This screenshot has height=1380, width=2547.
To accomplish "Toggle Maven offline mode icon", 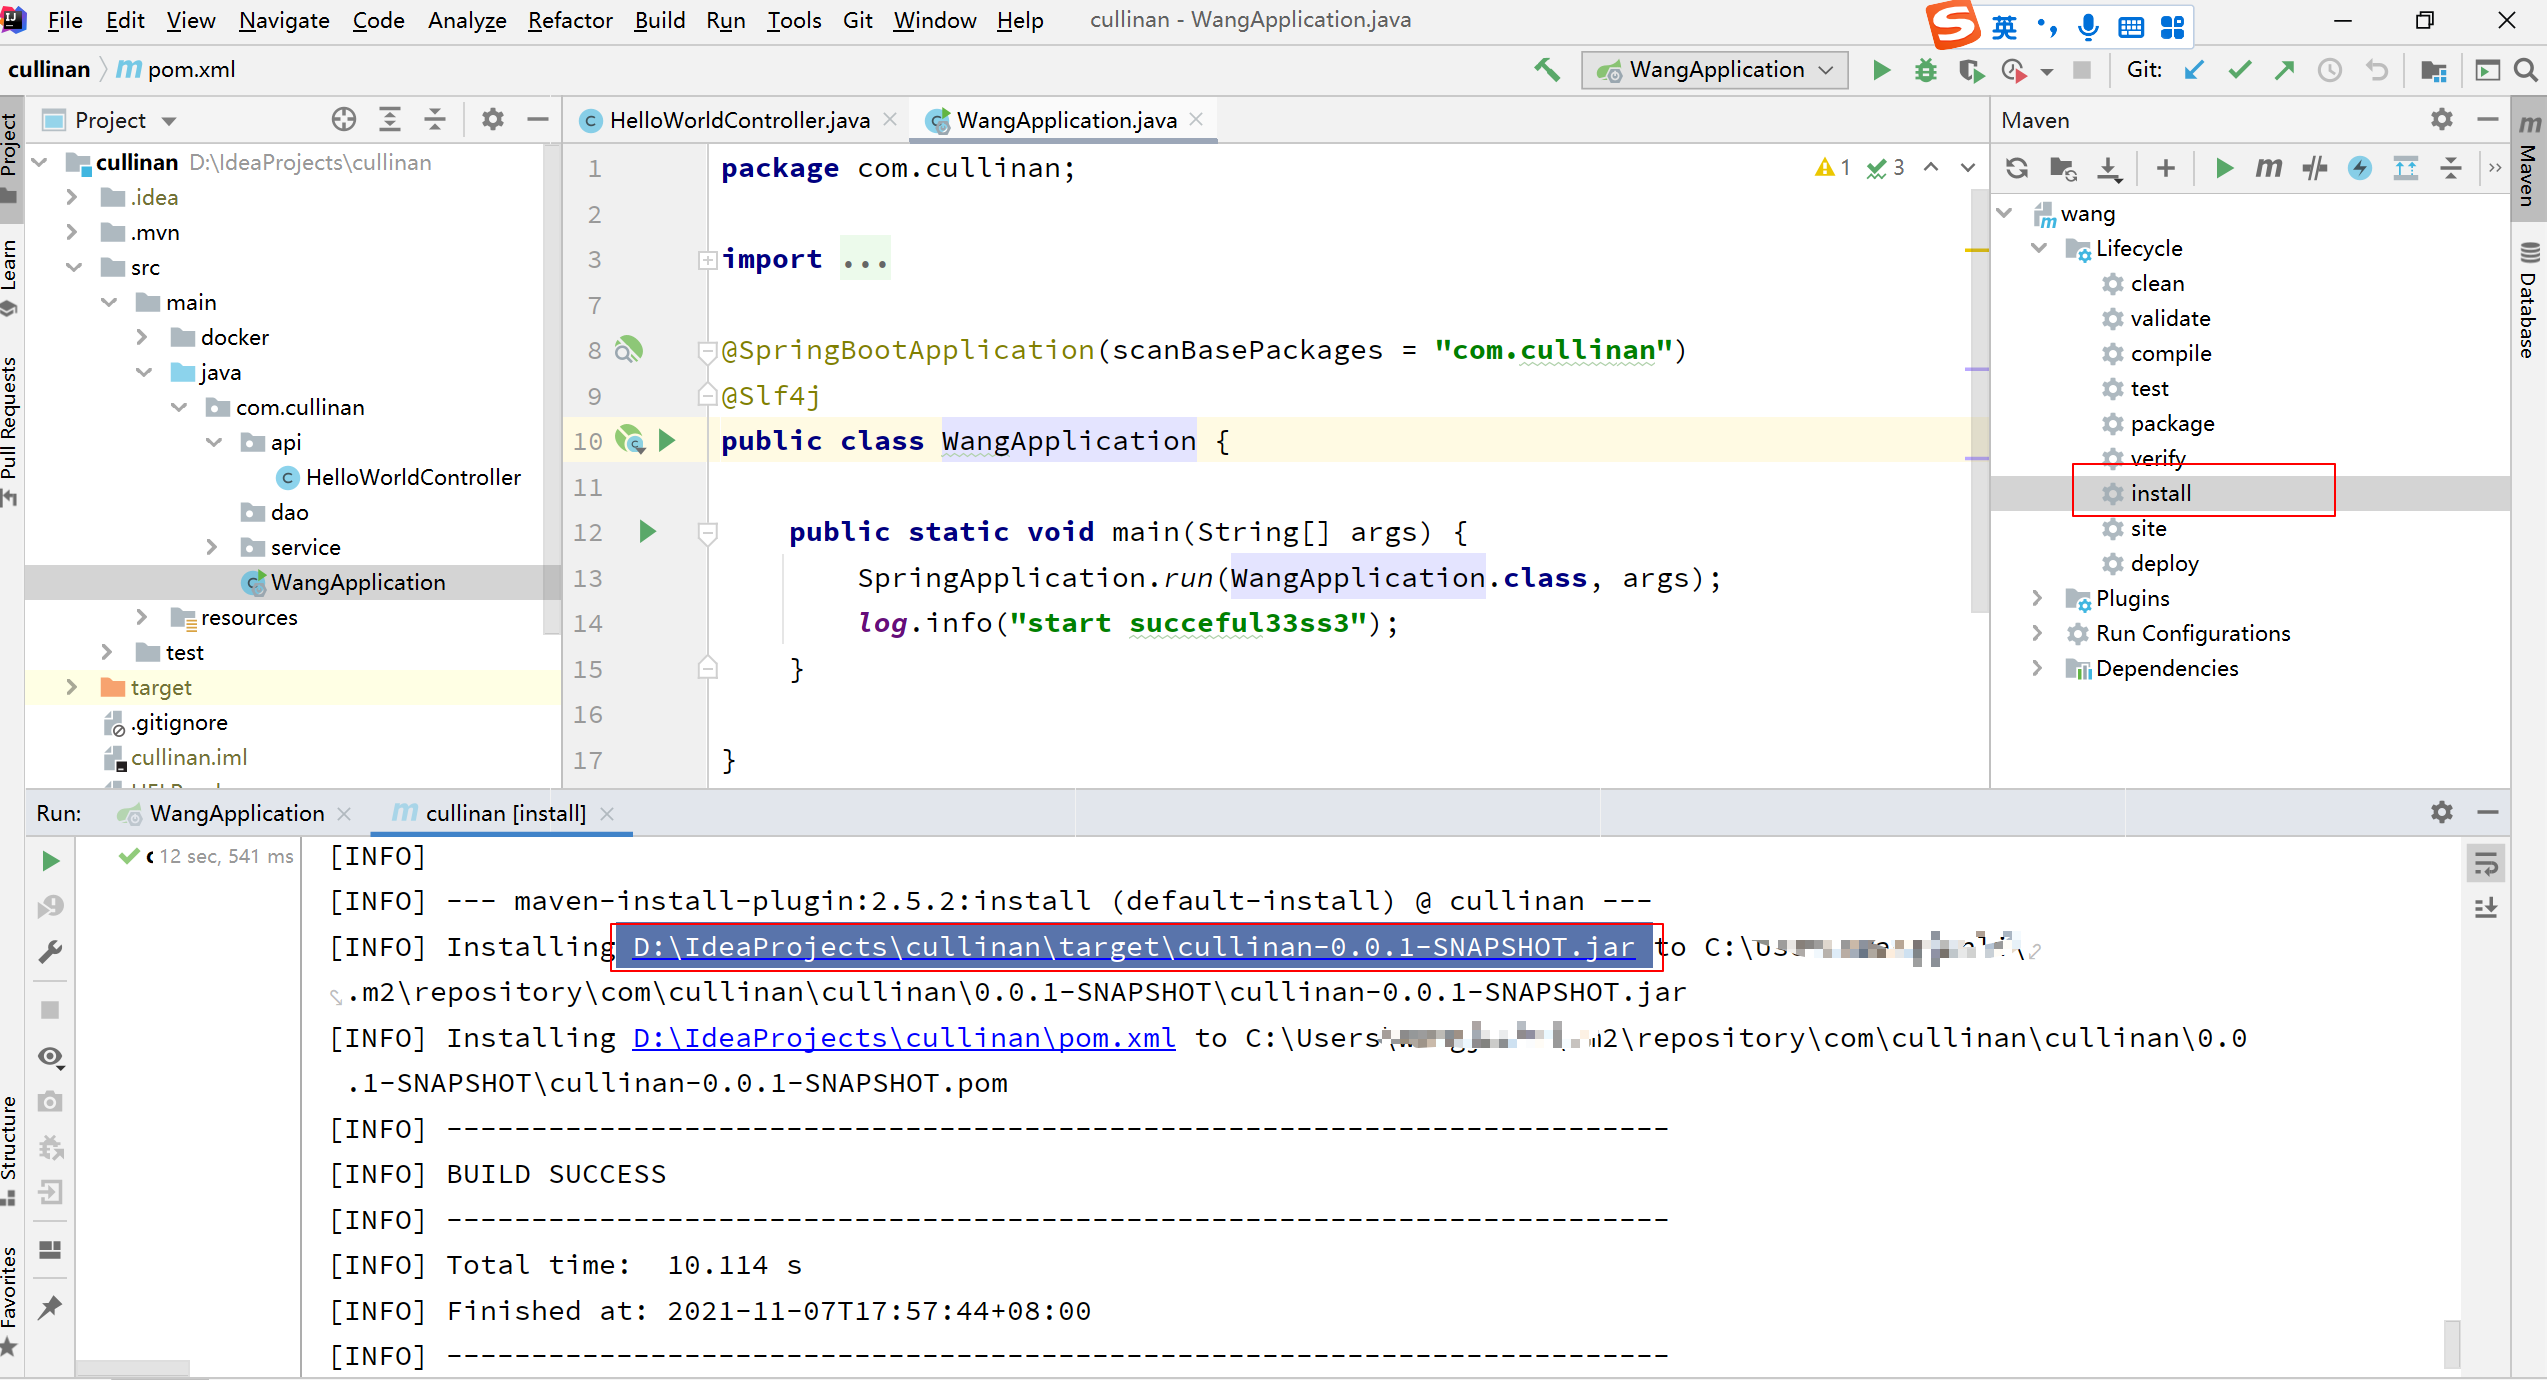I will click(2315, 168).
